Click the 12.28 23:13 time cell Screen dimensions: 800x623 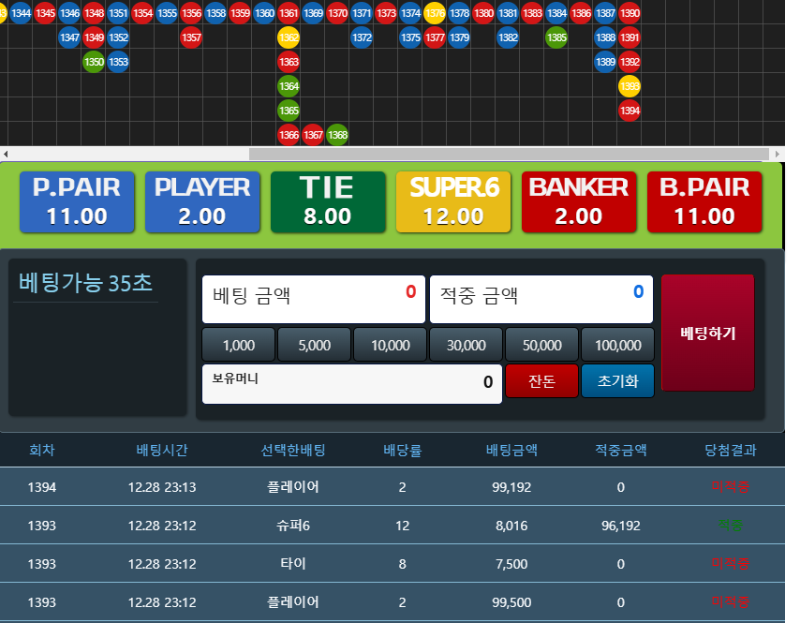[162, 487]
